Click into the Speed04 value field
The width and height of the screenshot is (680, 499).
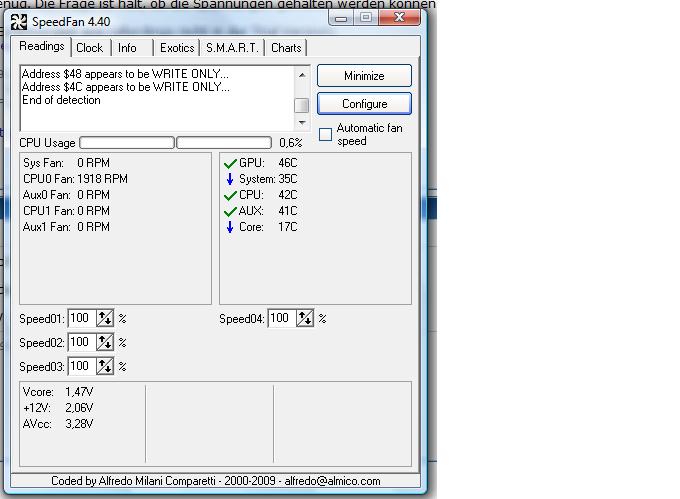(x=282, y=319)
